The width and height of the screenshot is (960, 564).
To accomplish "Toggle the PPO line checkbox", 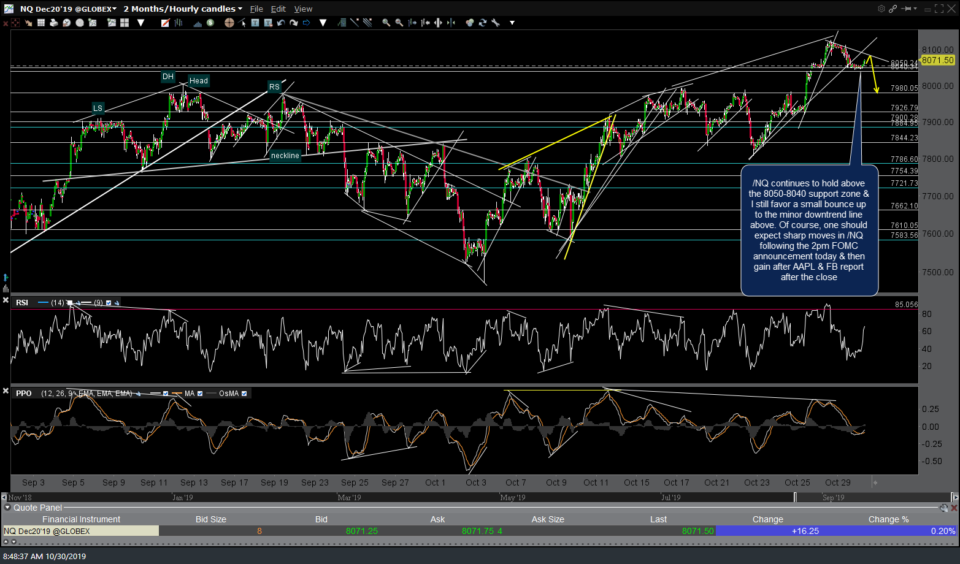I will click(x=165, y=393).
